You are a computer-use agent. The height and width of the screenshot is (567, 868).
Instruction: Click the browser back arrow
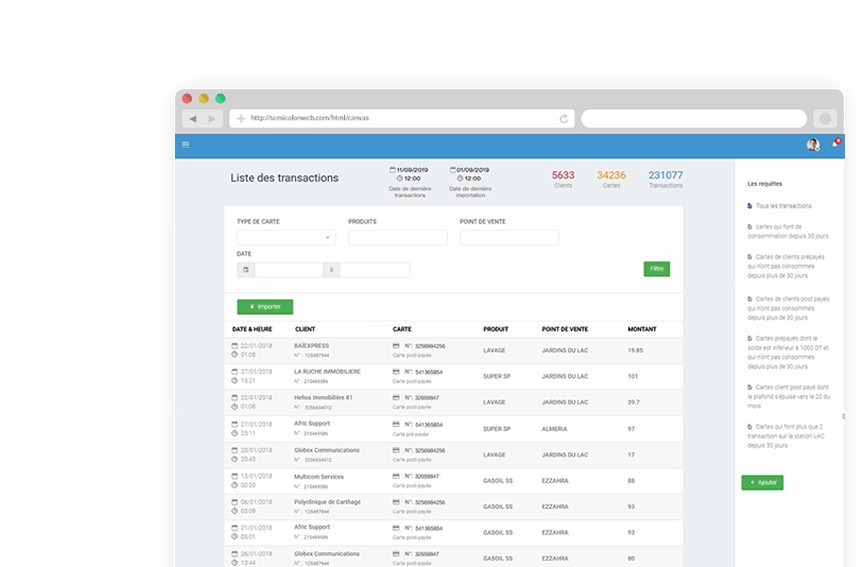(192, 119)
